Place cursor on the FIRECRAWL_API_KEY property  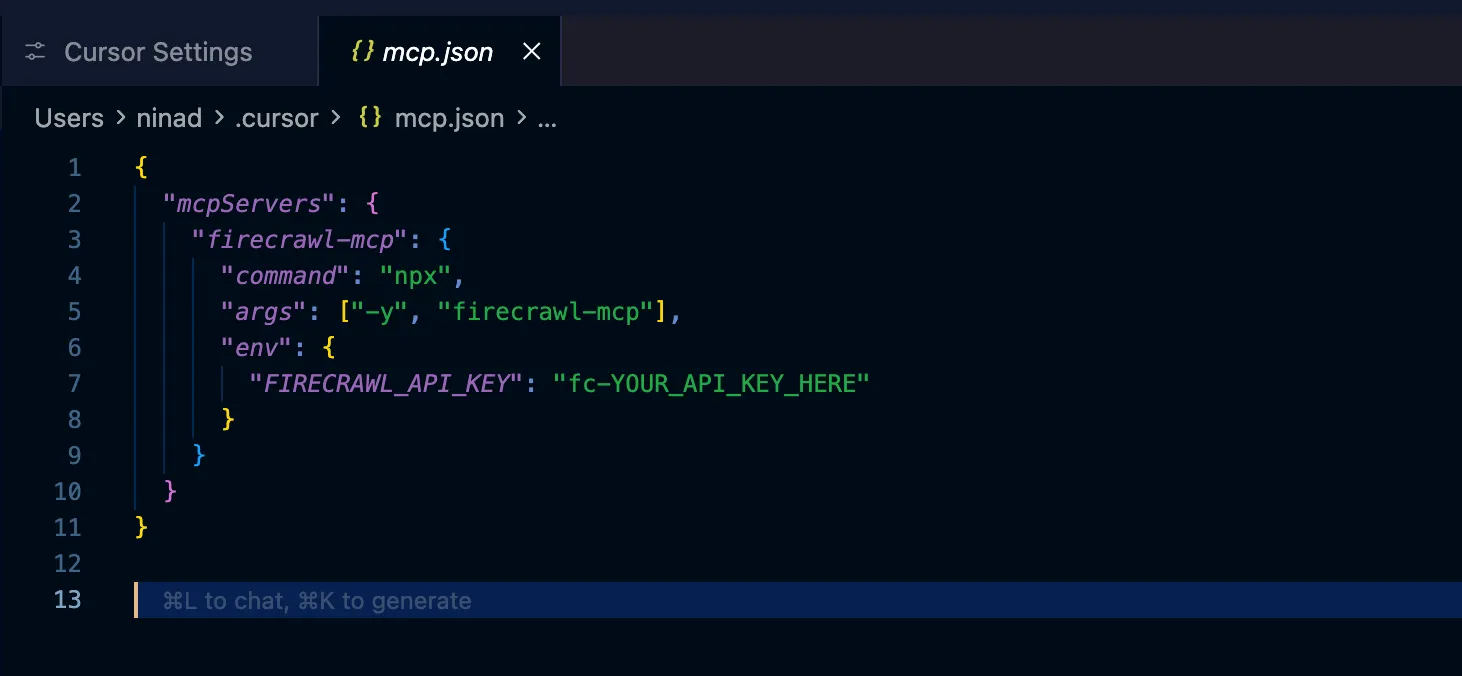pos(385,383)
